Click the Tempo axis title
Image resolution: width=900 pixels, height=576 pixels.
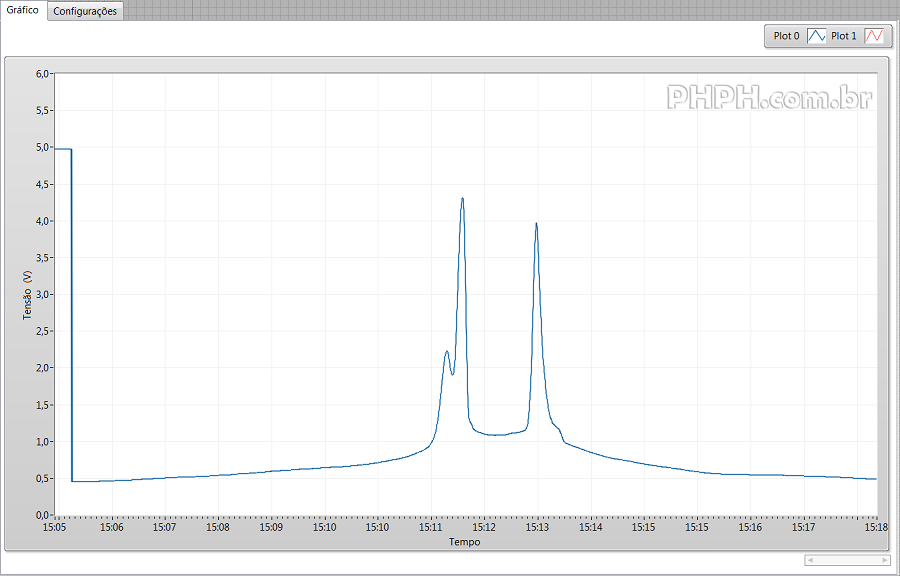click(464, 542)
